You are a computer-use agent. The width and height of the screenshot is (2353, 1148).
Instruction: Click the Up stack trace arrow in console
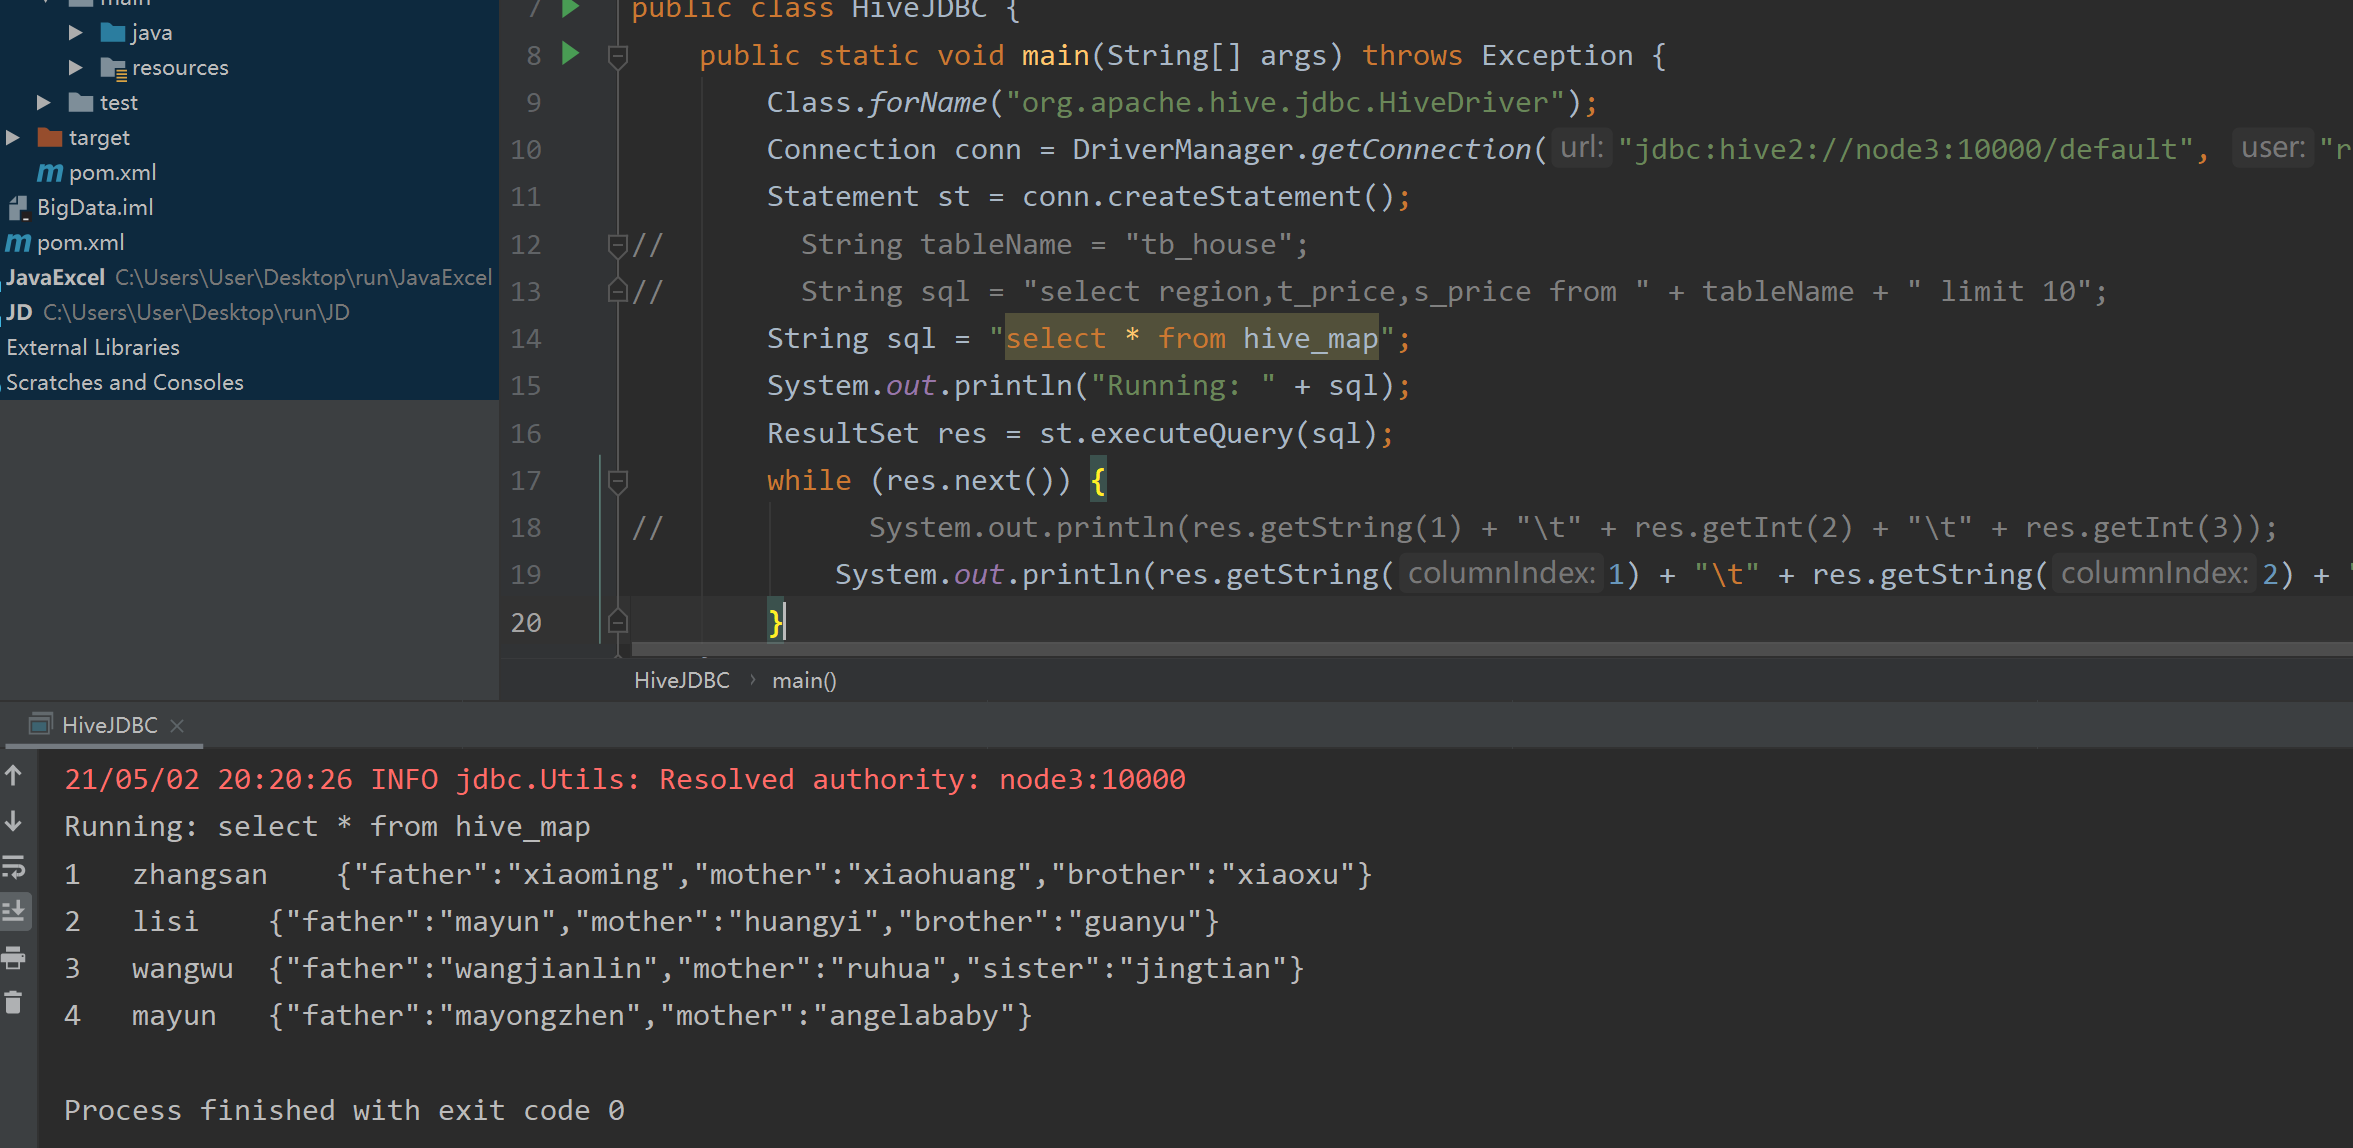point(14,775)
